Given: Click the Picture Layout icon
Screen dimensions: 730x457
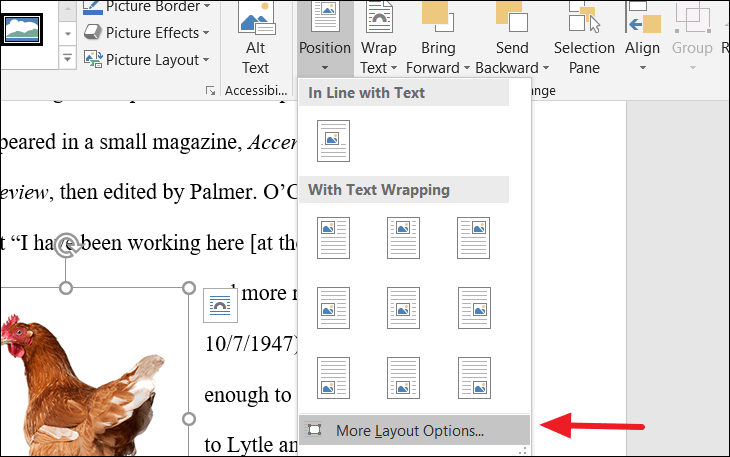Looking at the screenshot, I should 93,59.
